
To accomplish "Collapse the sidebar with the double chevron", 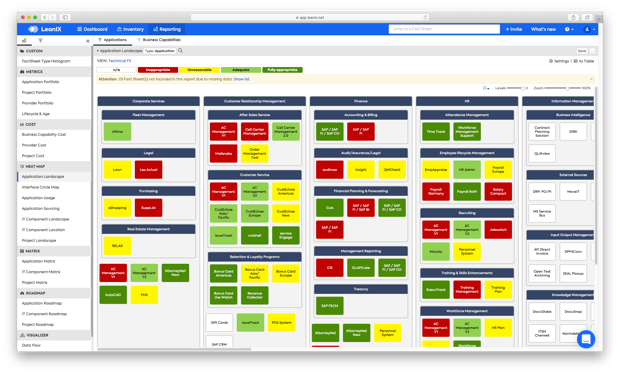I will tap(87, 41).
